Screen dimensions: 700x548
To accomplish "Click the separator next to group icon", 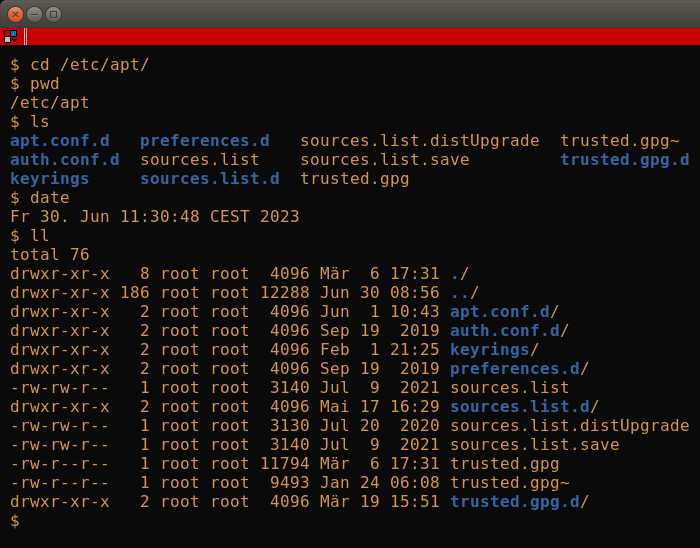I will tap(25, 36).
